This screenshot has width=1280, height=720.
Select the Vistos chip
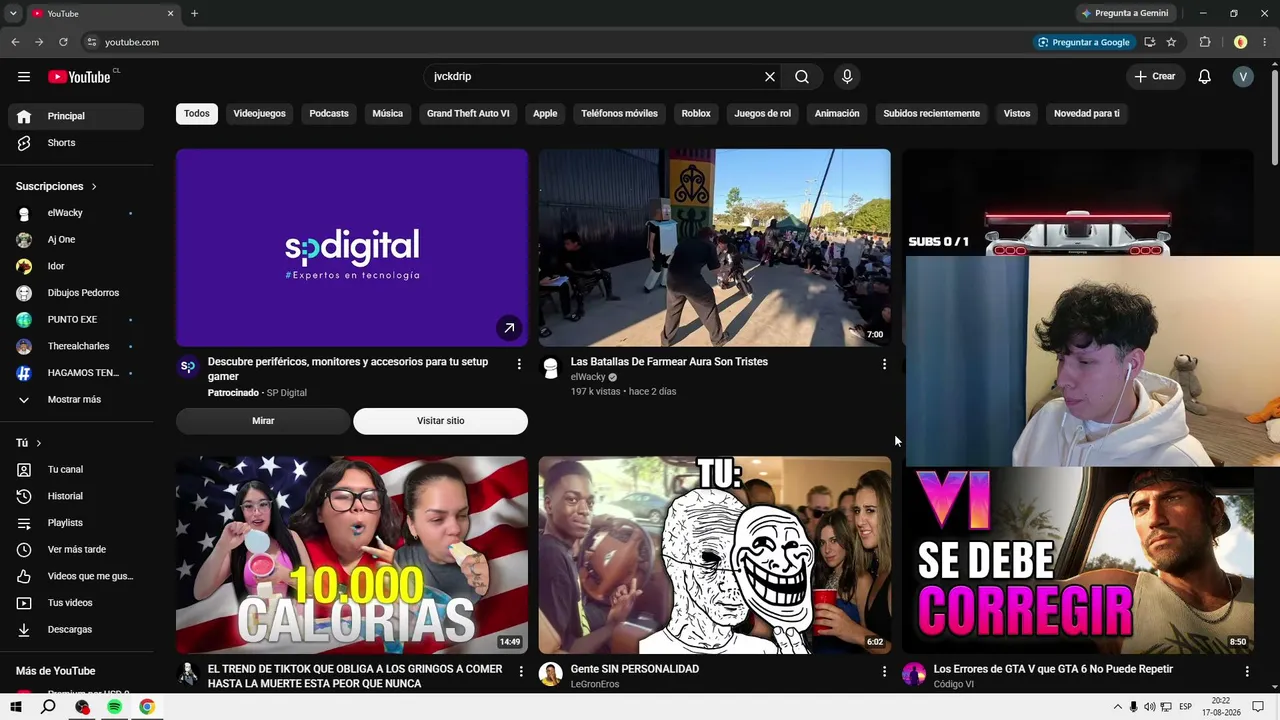(1017, 114)
